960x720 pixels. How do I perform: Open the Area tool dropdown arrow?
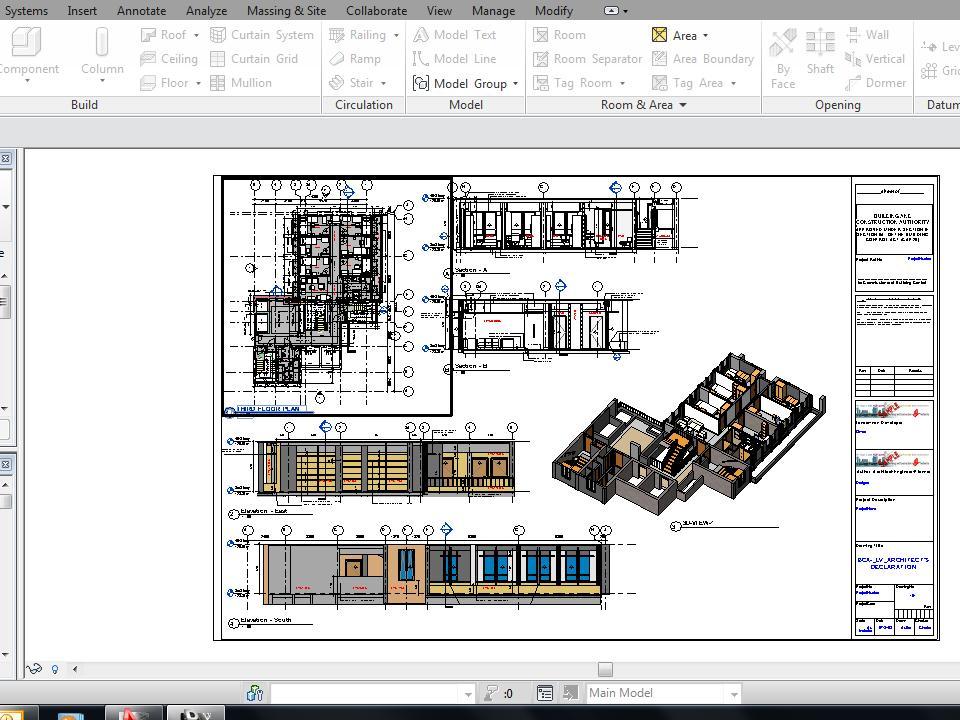point(704,36)
